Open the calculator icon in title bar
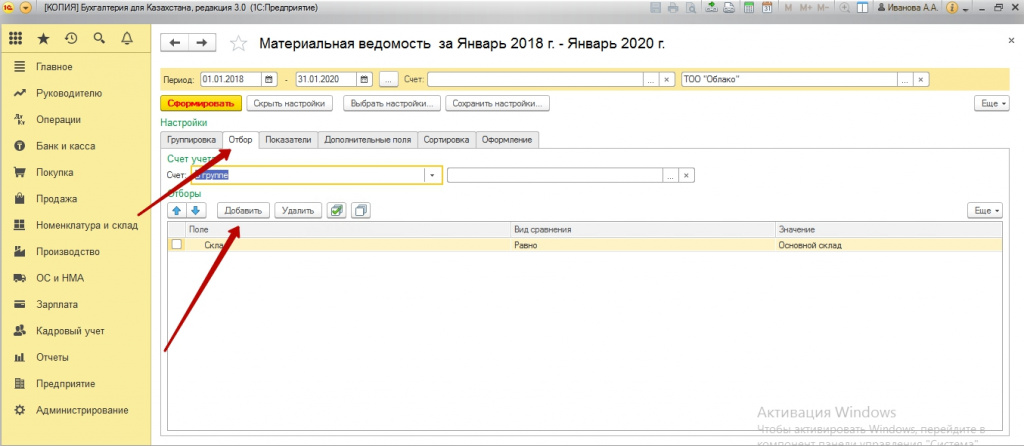1024x446 pixels. (x=750, y=8)
